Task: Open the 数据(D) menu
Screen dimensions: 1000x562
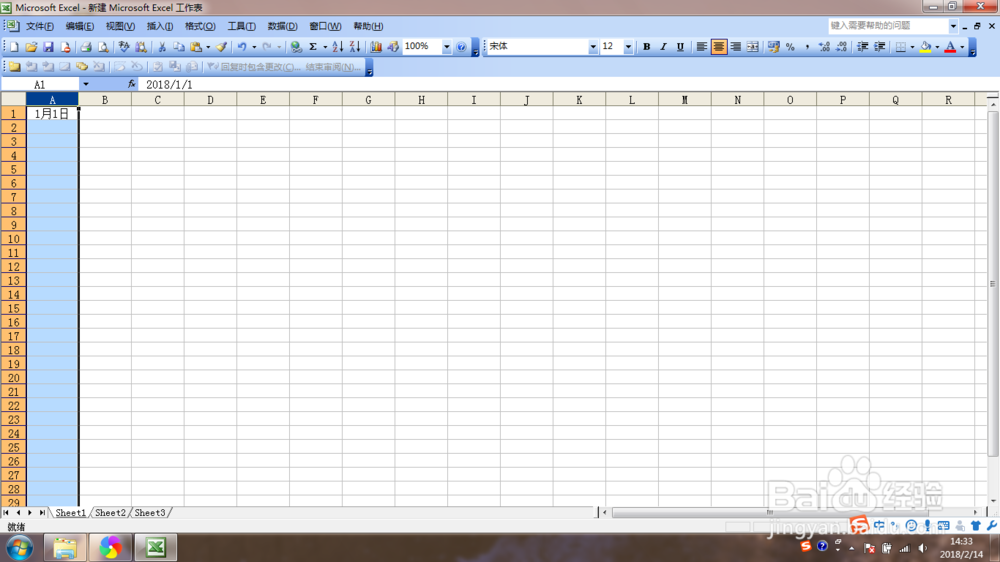Action: tap(282, 26)
